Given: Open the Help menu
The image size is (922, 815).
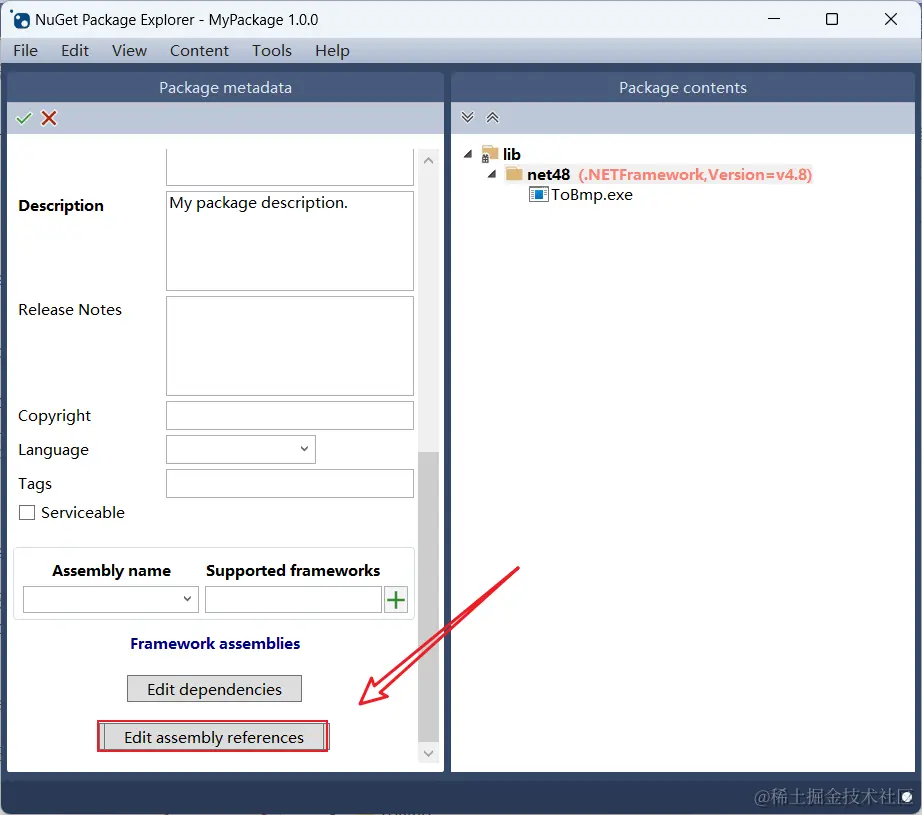Looking at the screenshot, I should click(x=332, y=51).
